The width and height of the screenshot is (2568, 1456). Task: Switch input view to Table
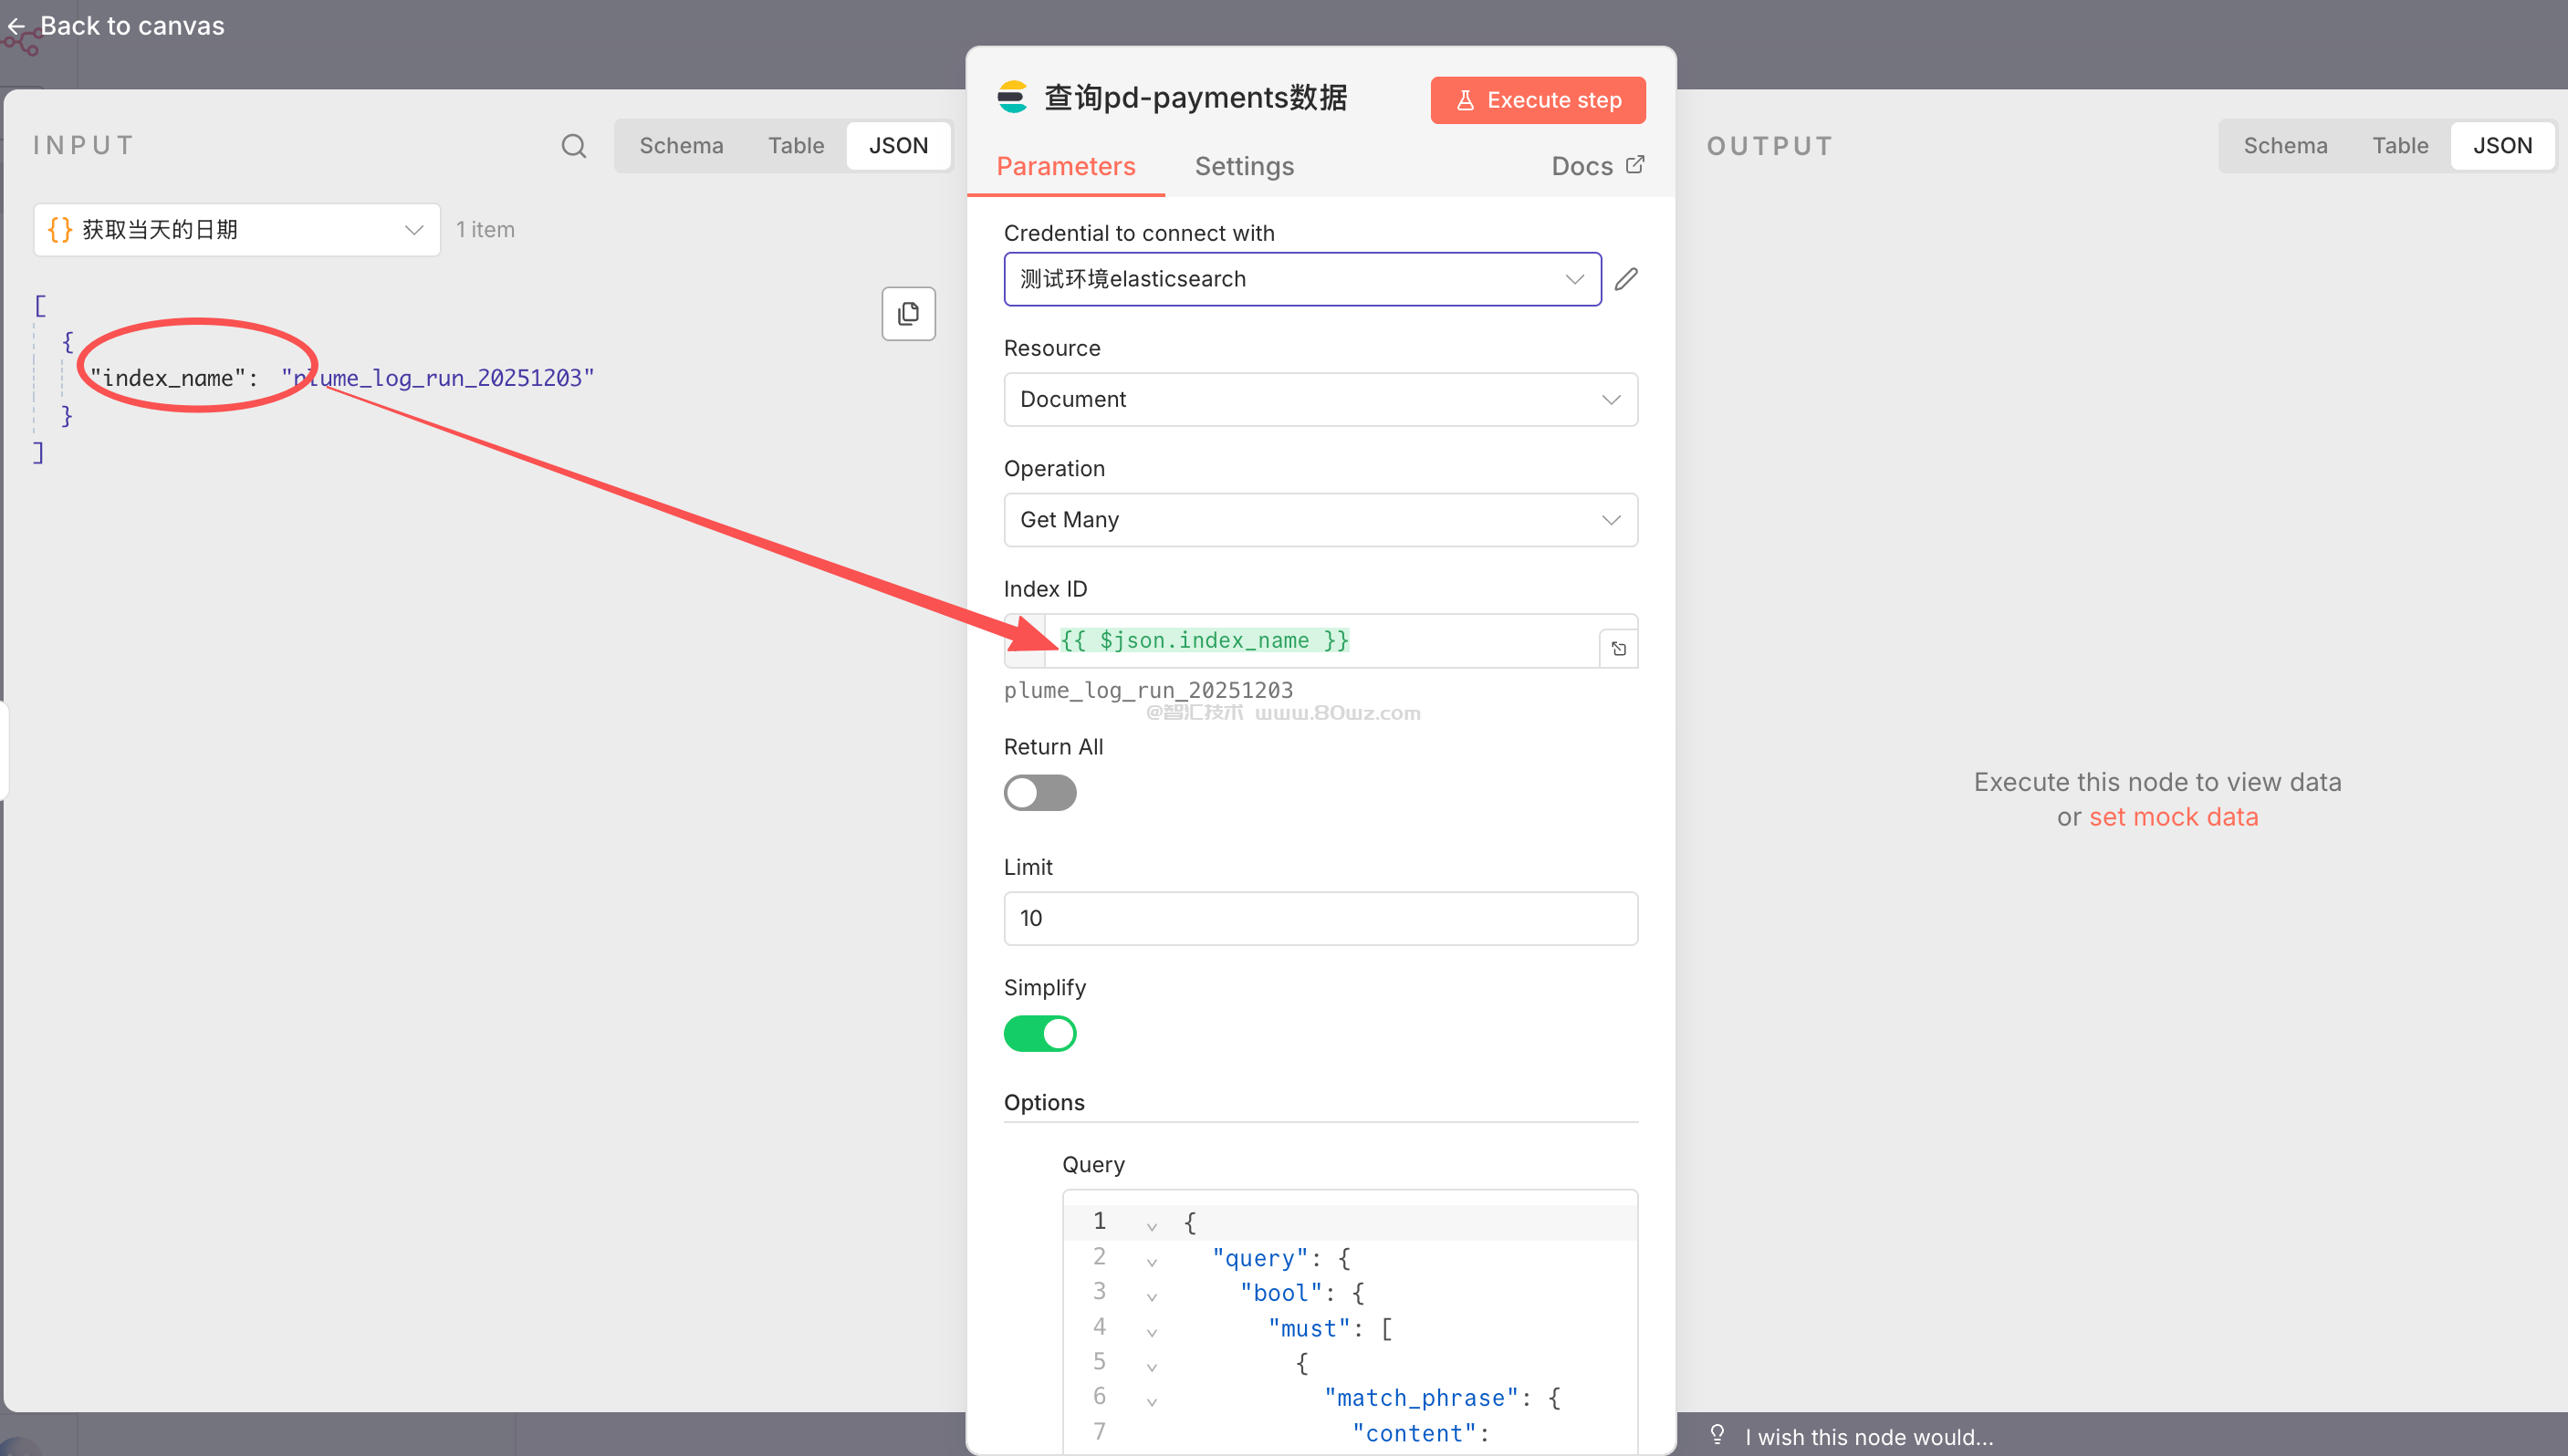tap(795, 146)
